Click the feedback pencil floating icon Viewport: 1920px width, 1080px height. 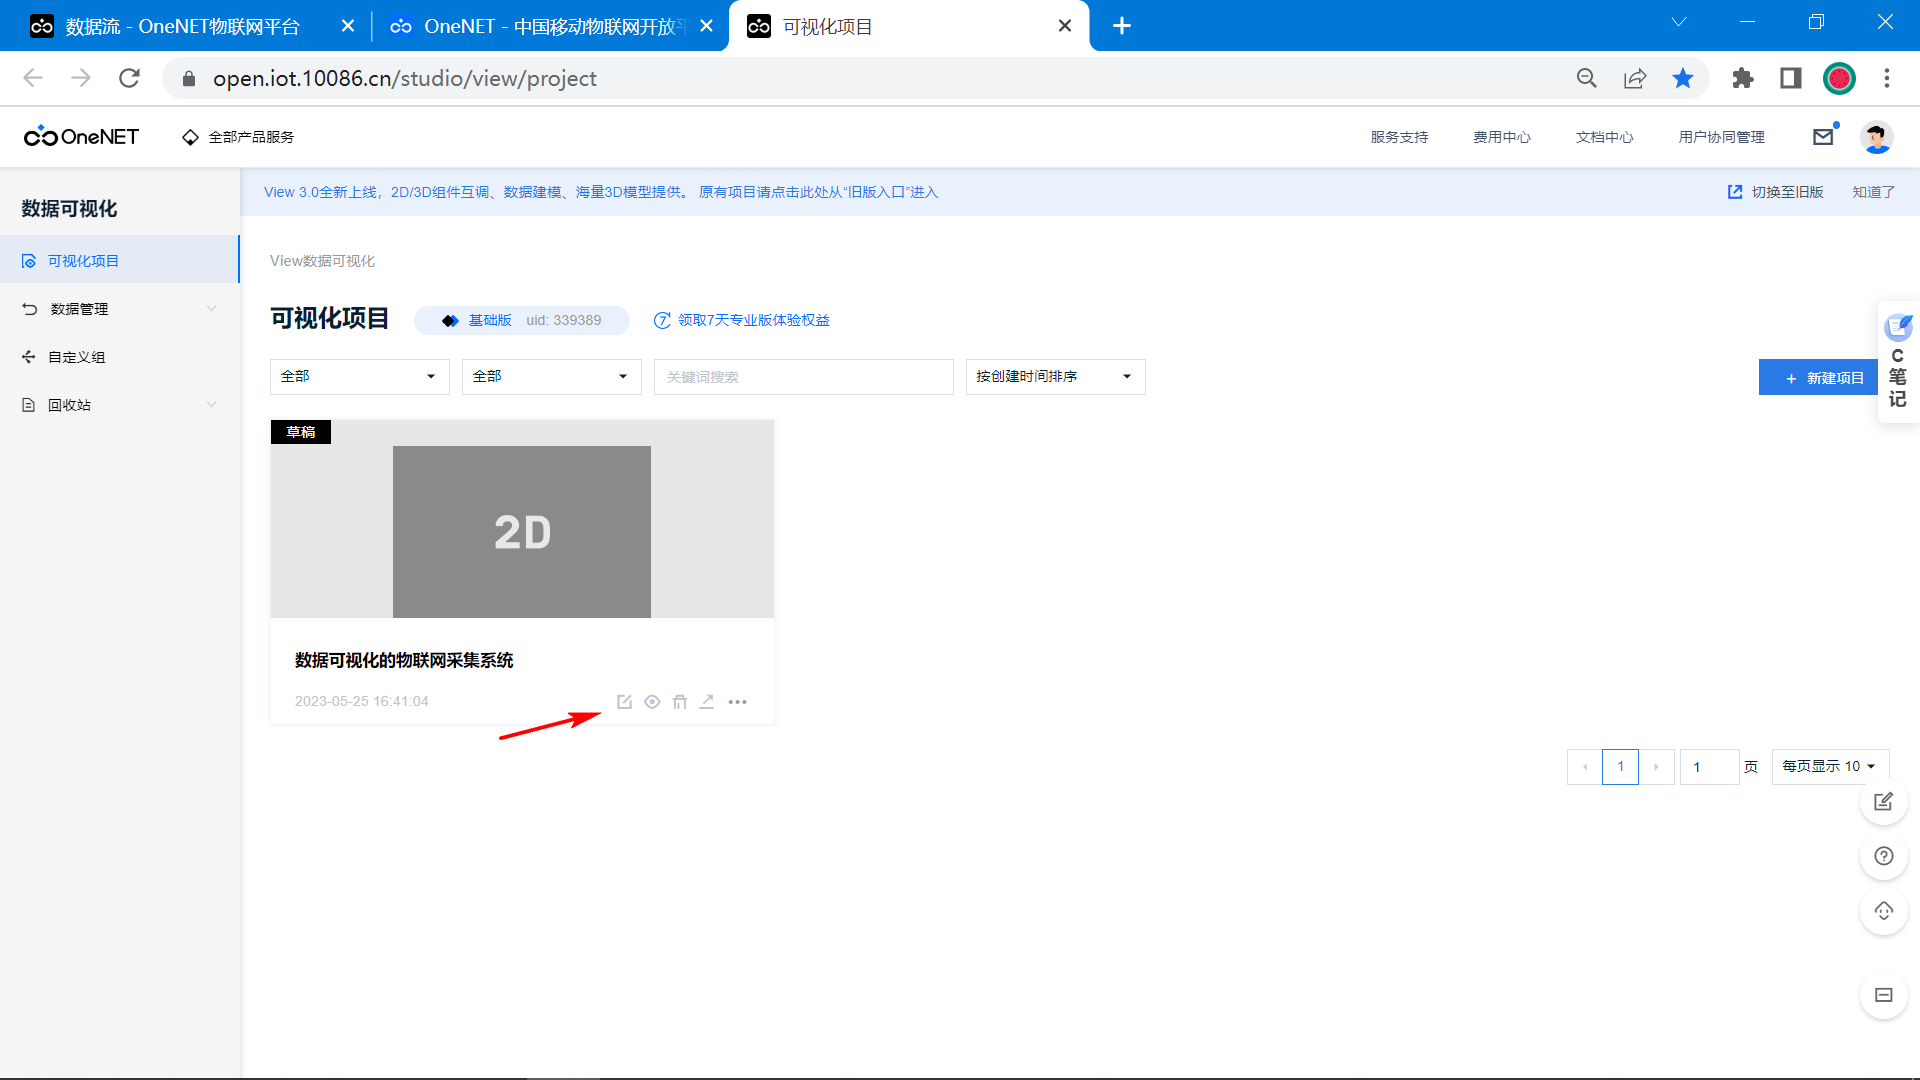(x=1883, y=801)
